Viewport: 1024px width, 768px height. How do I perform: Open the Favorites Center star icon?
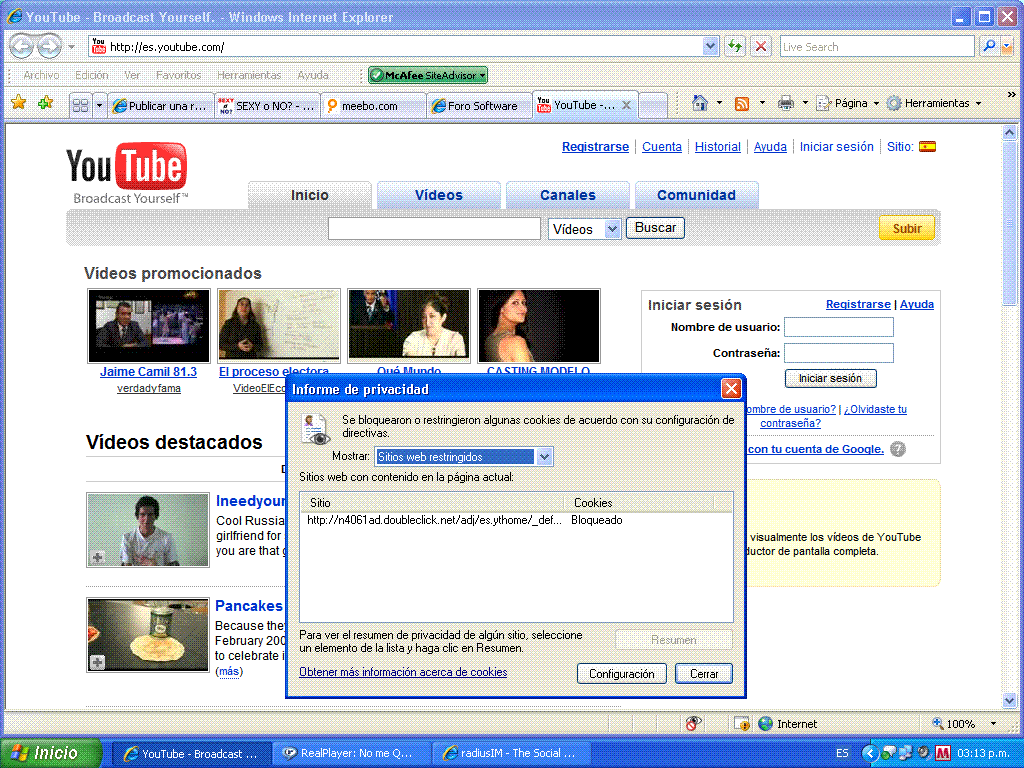pos(18,103)
